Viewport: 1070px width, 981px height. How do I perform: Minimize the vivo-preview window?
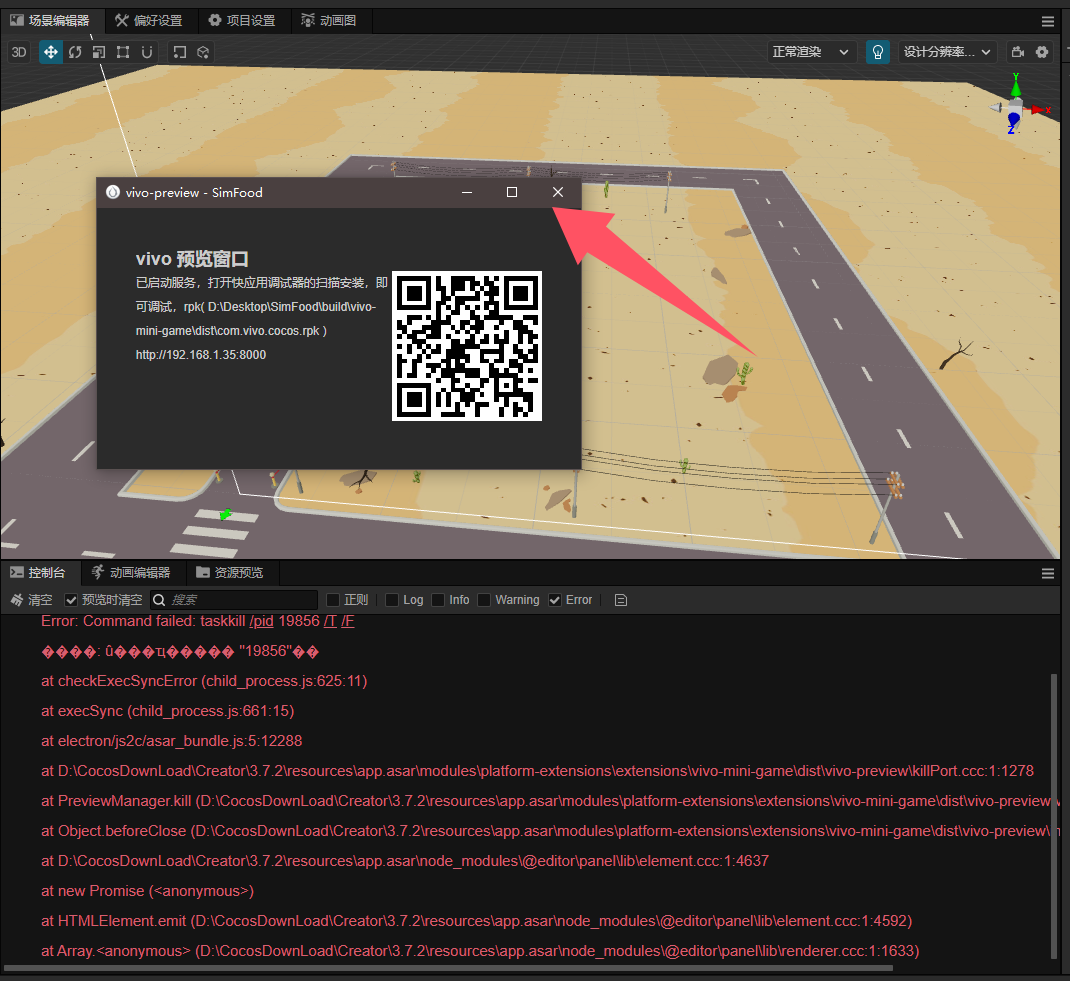[x=467, y=192]
